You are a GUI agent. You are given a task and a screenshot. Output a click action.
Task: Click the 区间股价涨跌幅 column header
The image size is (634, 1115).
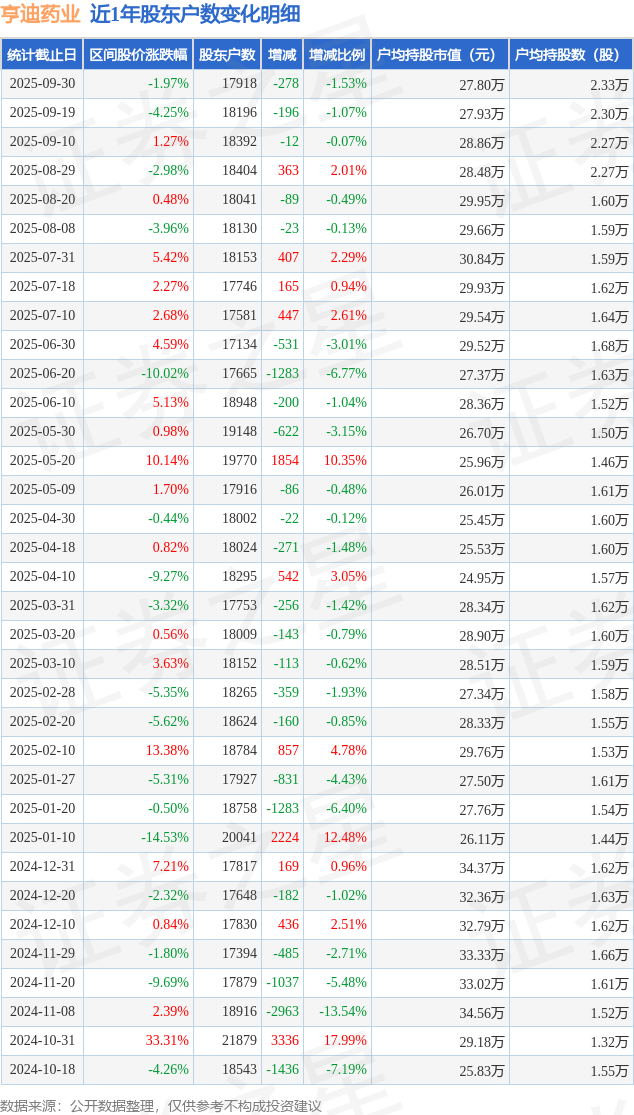point(137,55)
